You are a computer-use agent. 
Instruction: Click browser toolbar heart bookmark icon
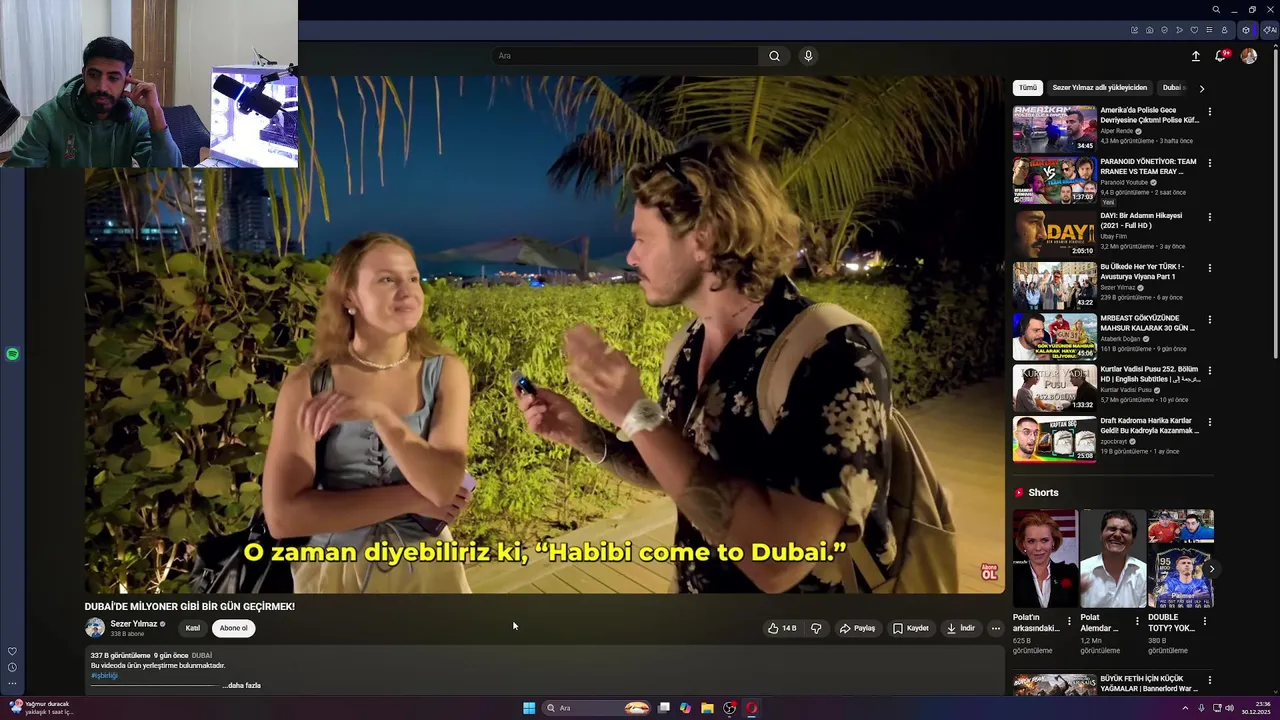click(x=1194, y=30)
